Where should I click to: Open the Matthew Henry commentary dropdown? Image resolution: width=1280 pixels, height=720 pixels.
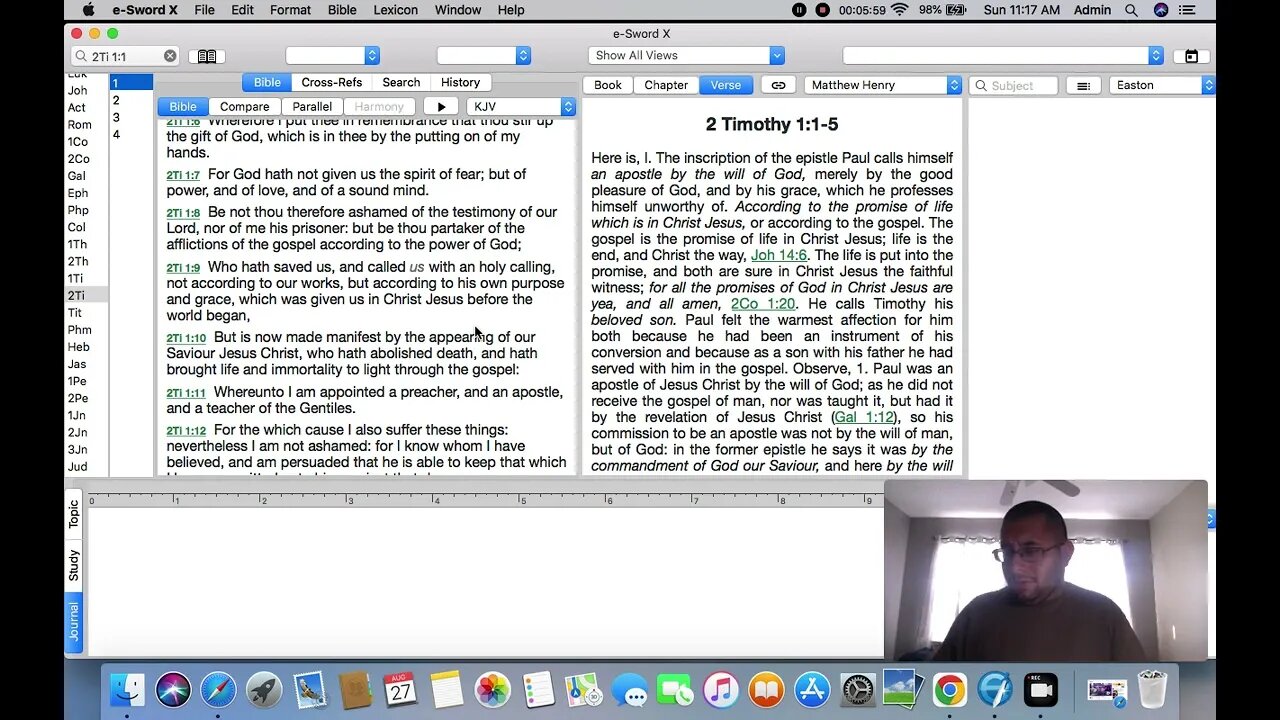tap(883, 85)
